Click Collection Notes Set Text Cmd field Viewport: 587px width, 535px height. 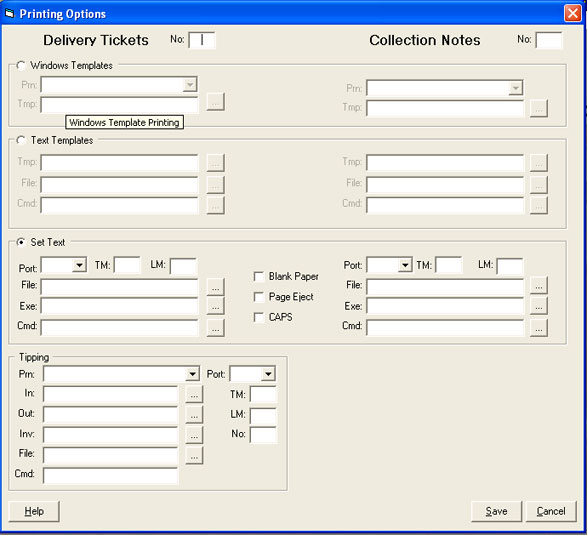pyautogui.click(x=445, y=328)
